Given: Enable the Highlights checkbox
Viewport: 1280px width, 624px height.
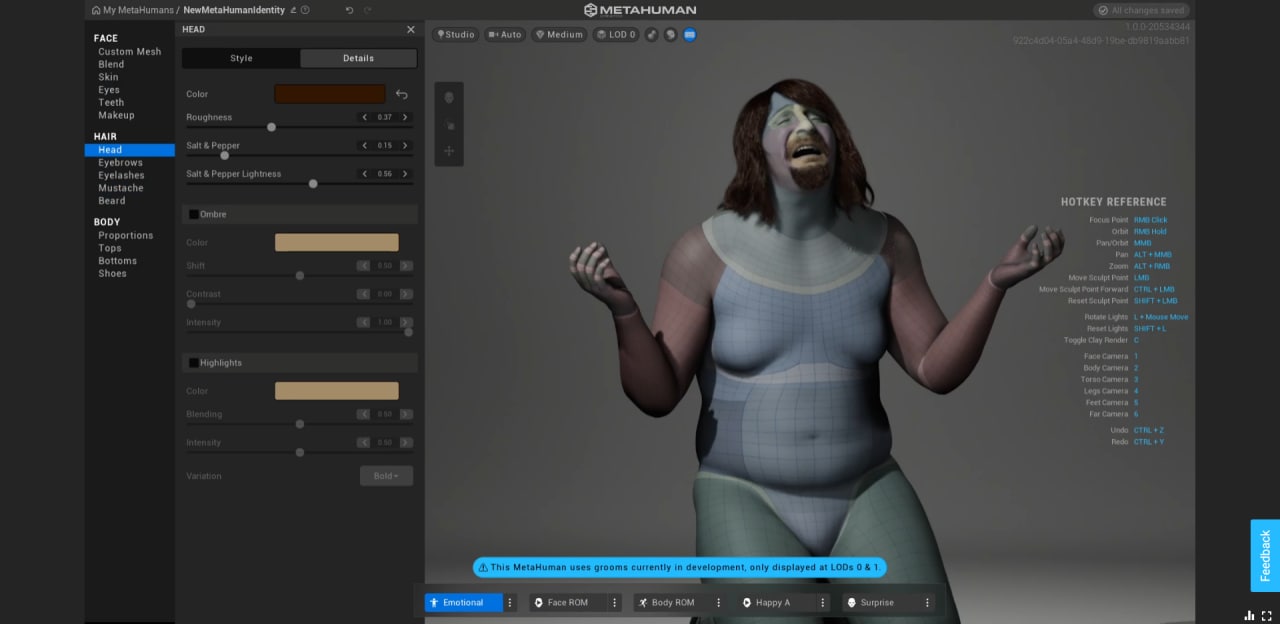Looking at the screenshot, I should [193, 362].
